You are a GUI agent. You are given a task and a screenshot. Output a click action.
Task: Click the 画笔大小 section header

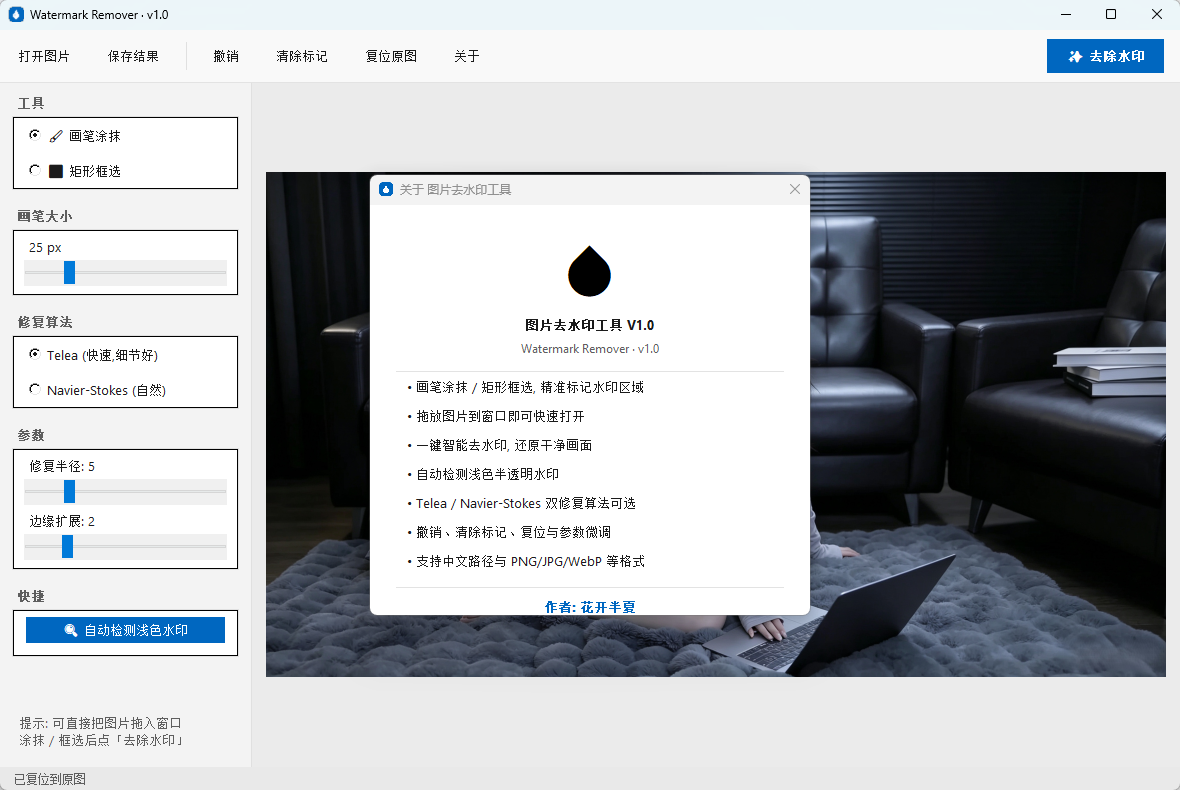click(45, 216)
